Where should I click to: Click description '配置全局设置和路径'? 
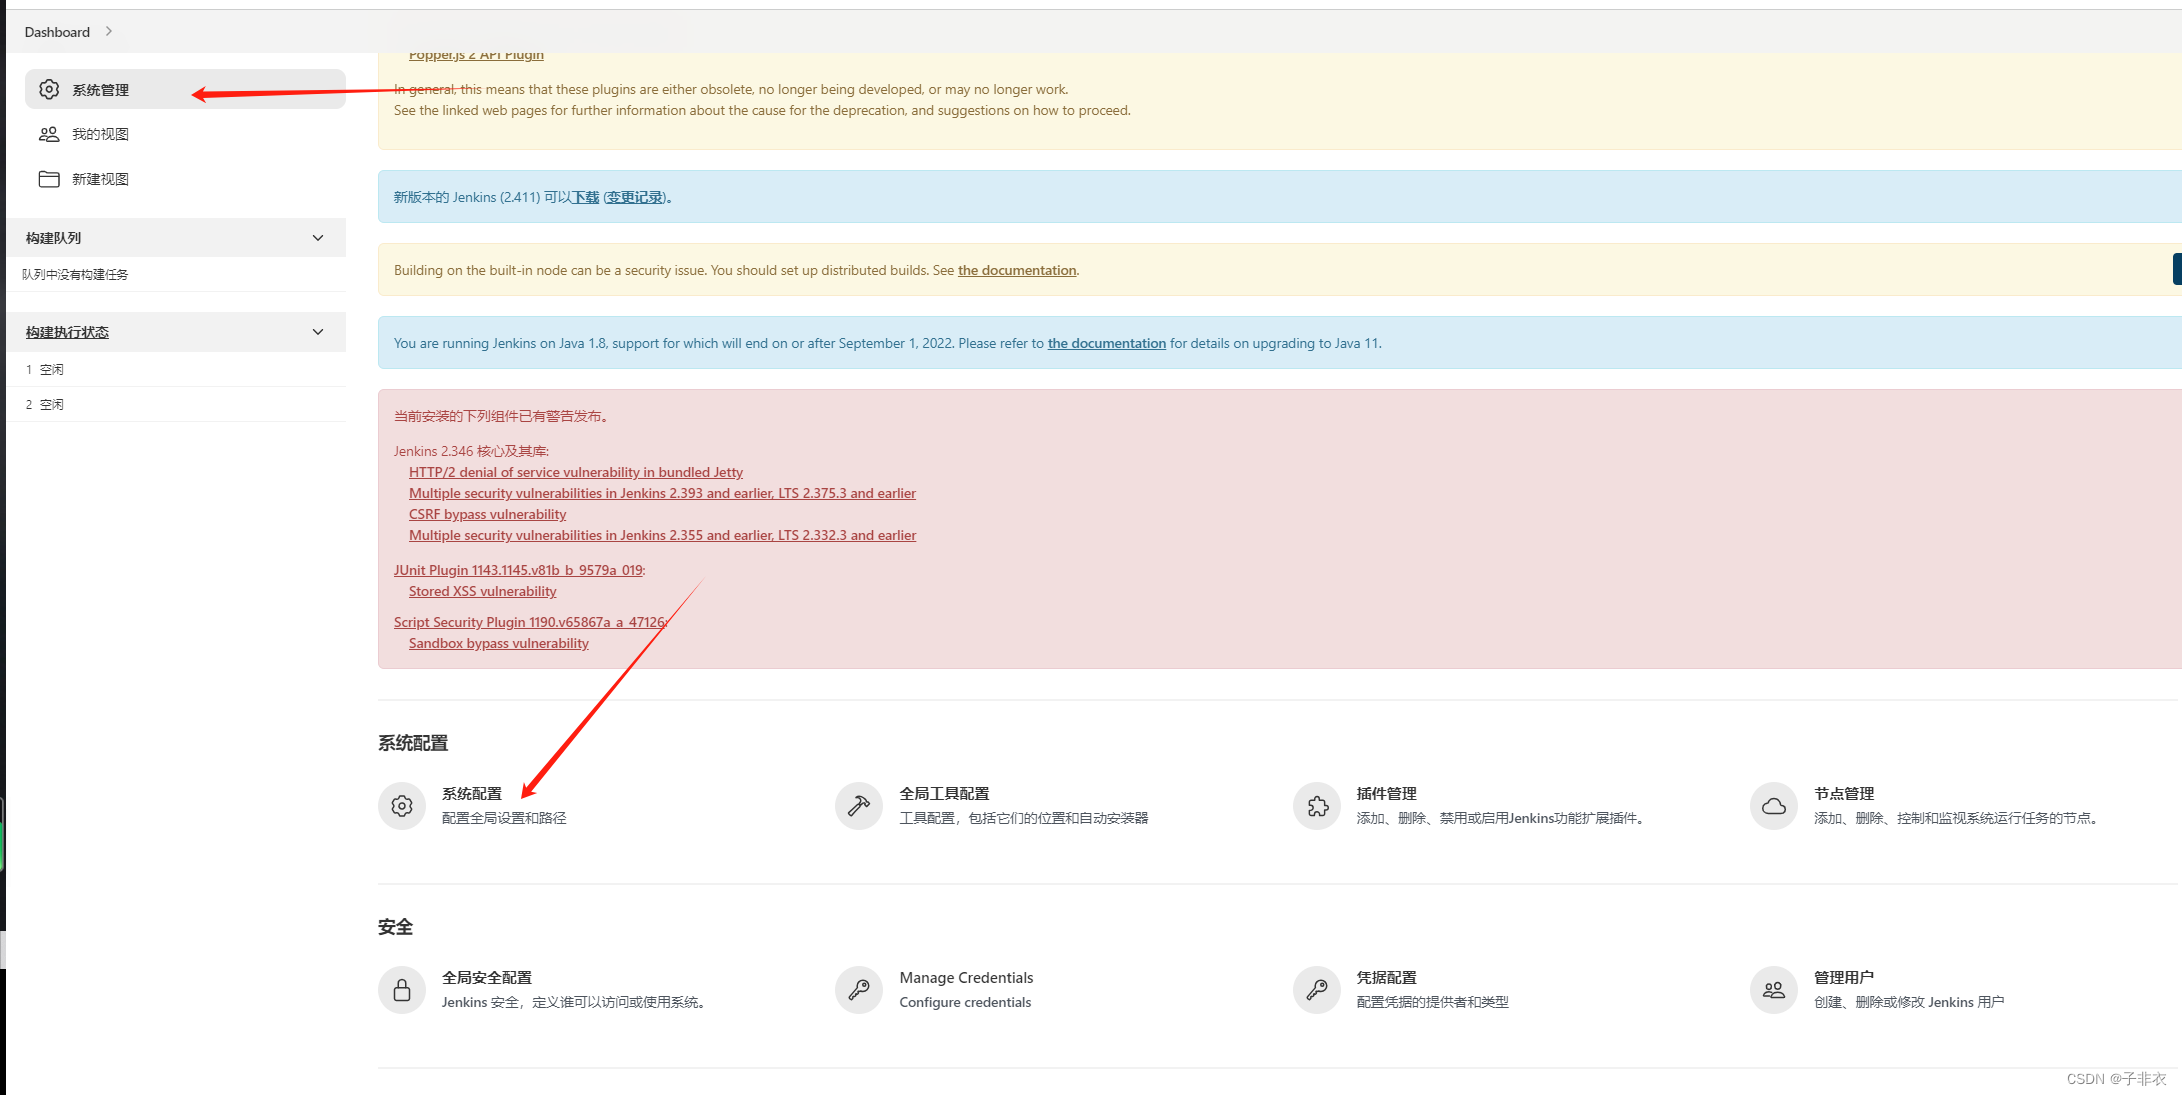click(504, 818)
